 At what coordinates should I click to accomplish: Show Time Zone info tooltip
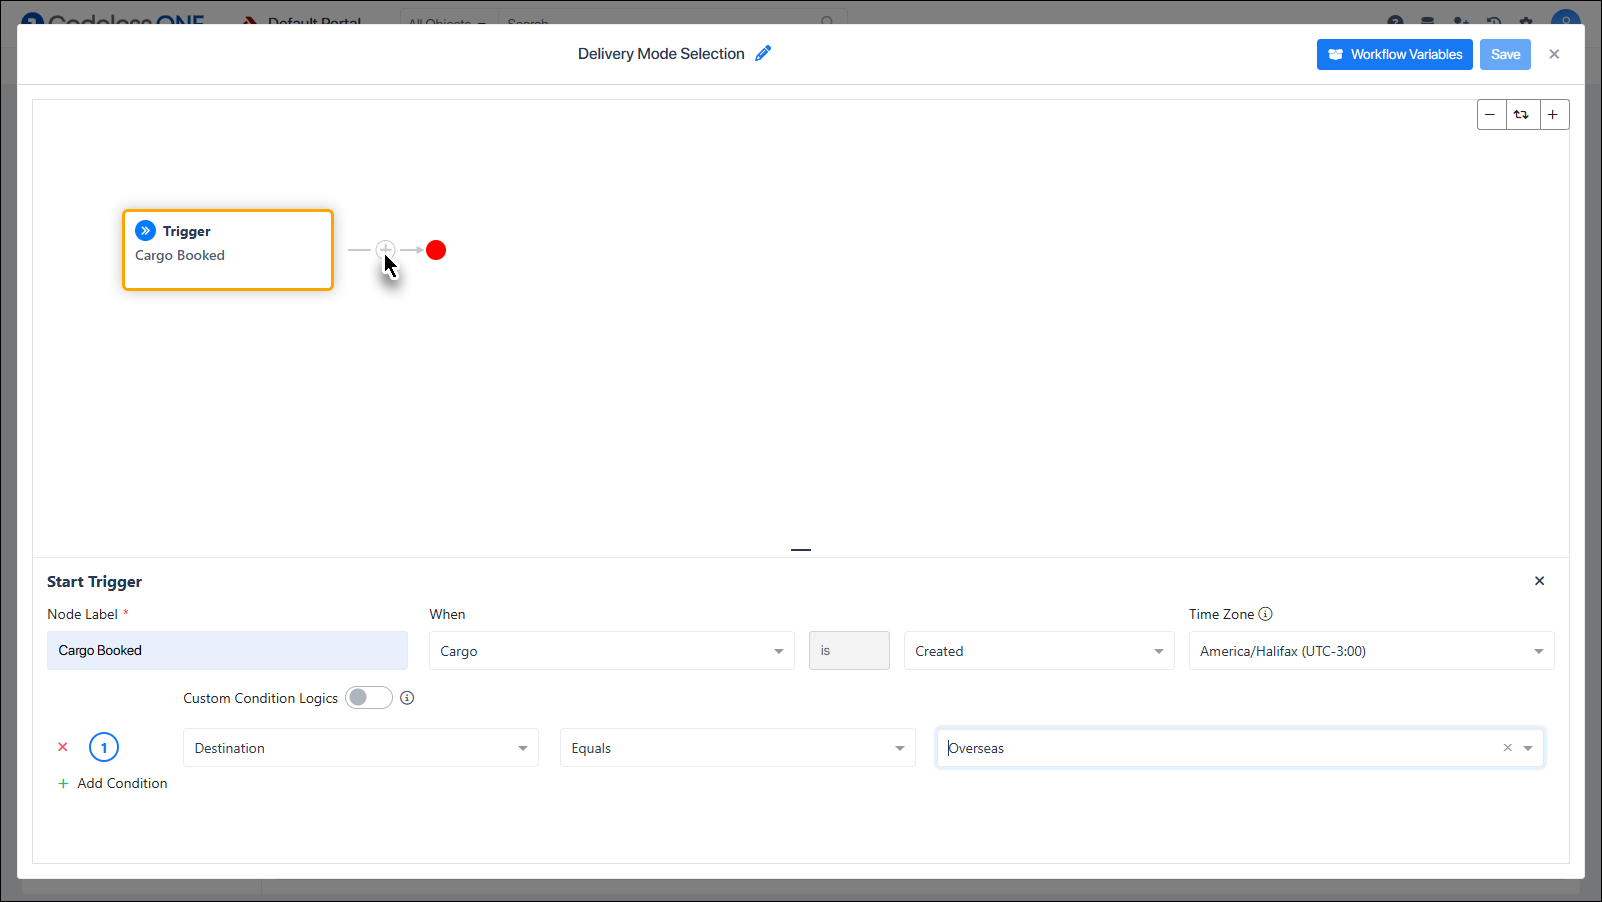coord(1265,614)
